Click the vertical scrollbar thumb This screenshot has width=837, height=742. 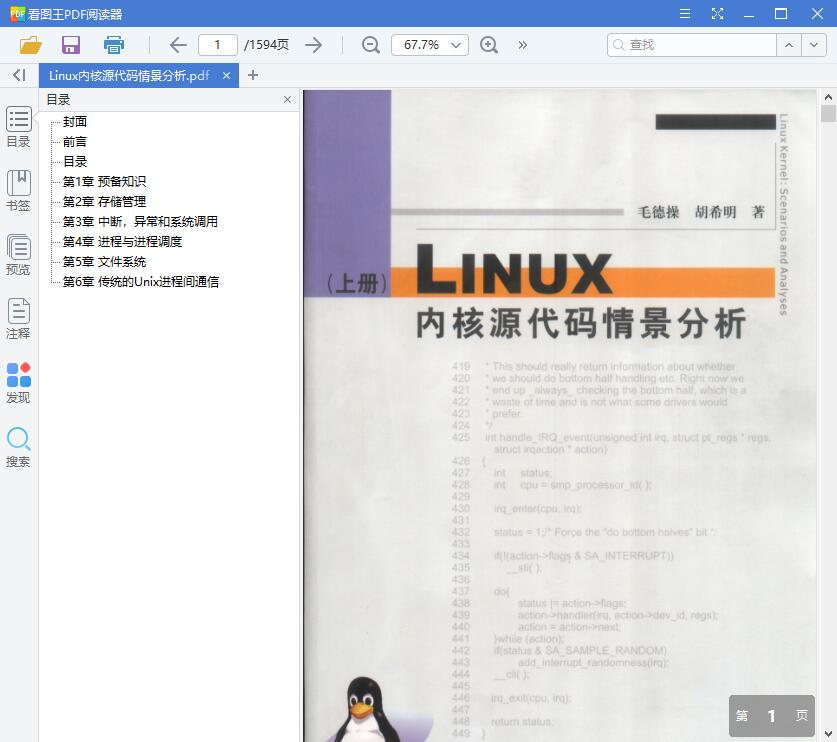click(x=828, y=114)
